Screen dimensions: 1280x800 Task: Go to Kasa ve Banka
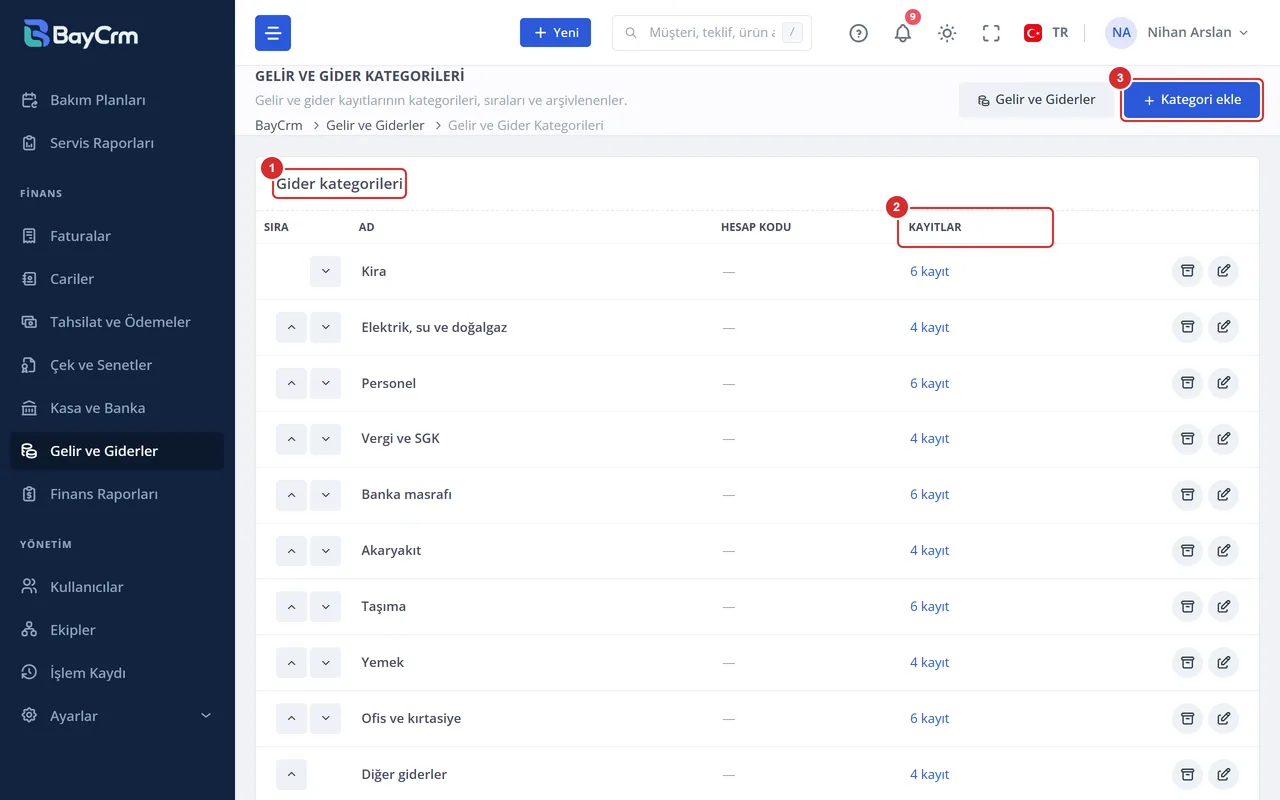[x=117, y=408]
